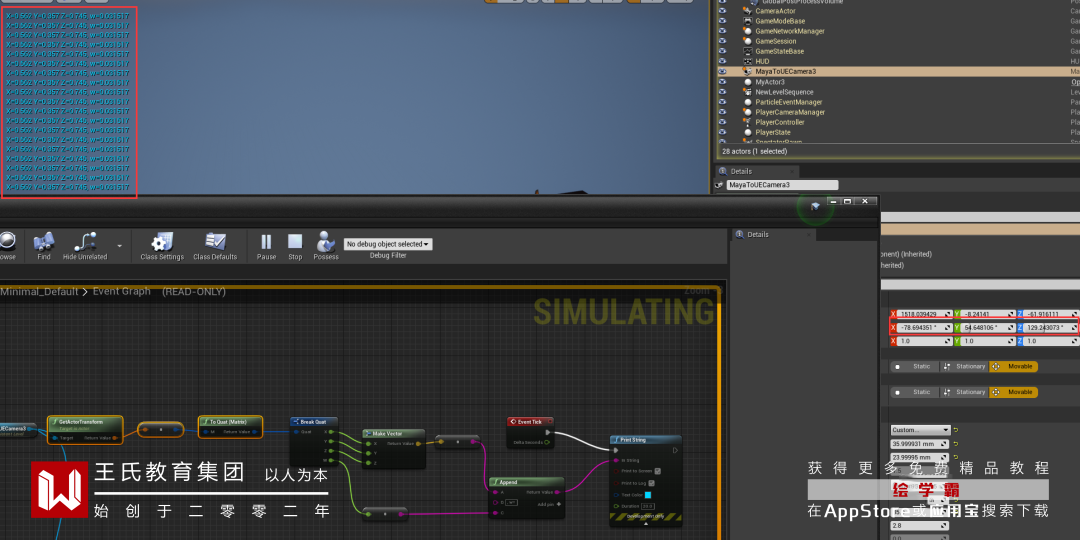Toggle visibility of MyActor3

[723, 81]
